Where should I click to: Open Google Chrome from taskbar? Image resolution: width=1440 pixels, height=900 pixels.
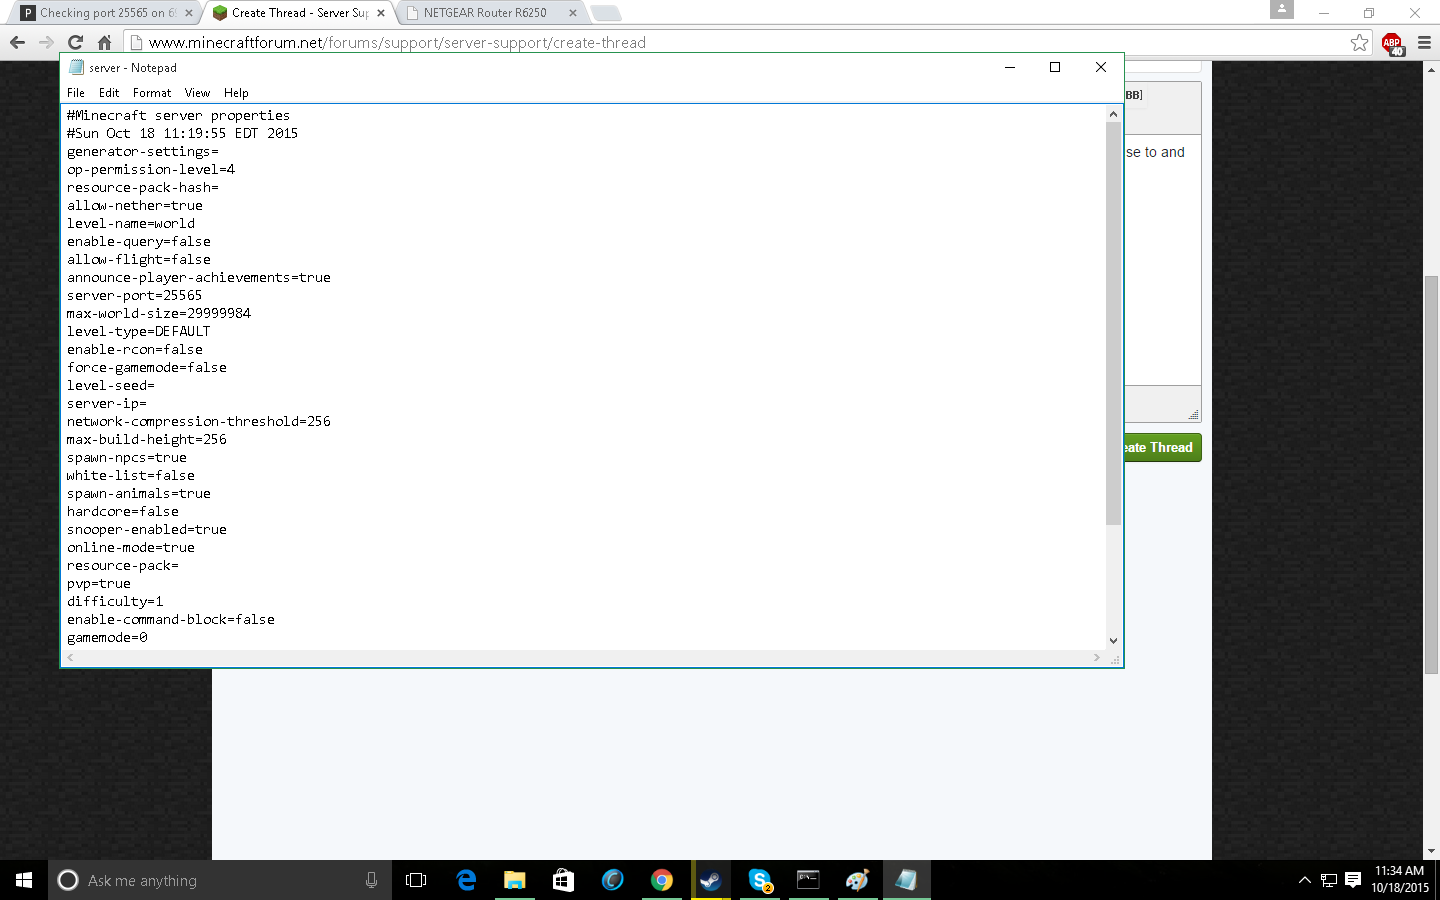pyautogui.click(x=662, y=880)
